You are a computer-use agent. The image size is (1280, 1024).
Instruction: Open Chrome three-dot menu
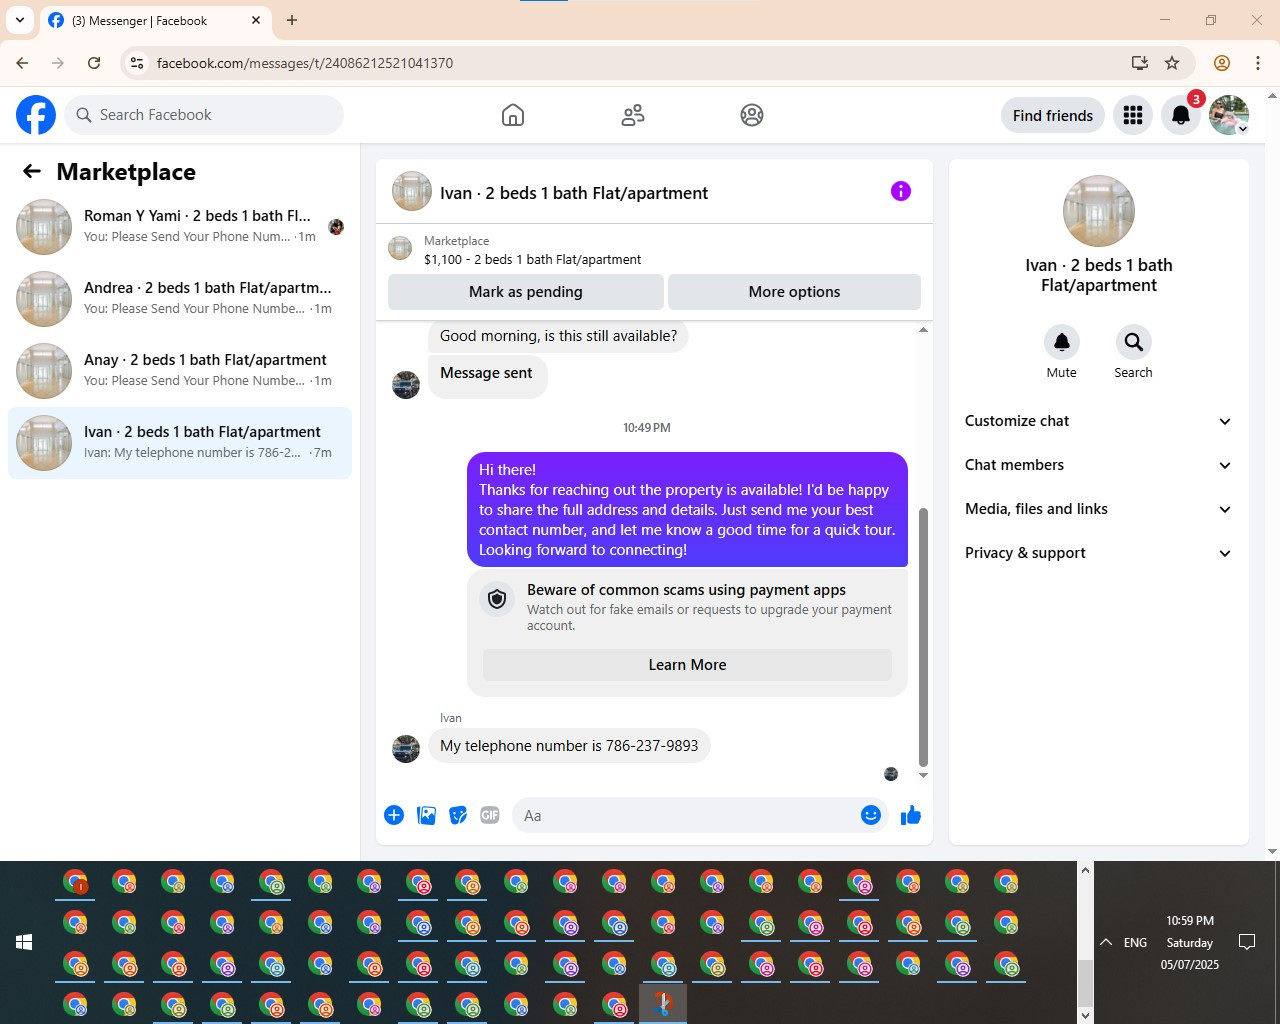(1258, 63)
